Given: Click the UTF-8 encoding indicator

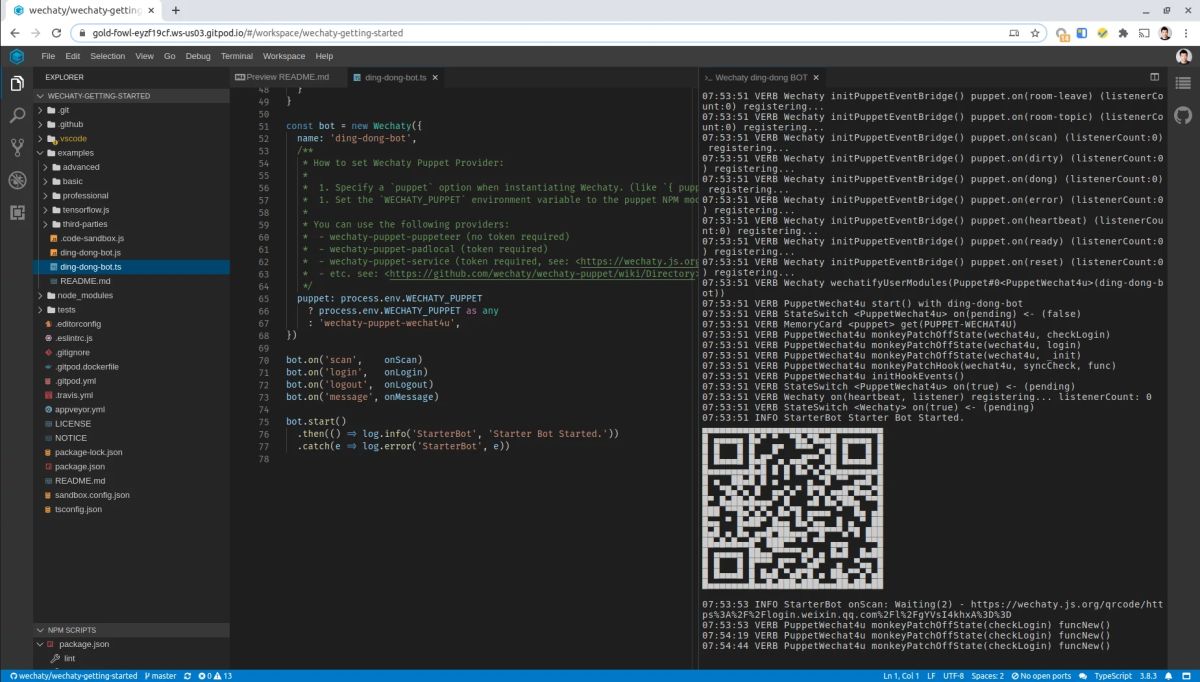Looking at the screenshot, I should click(x=953, y=676).
